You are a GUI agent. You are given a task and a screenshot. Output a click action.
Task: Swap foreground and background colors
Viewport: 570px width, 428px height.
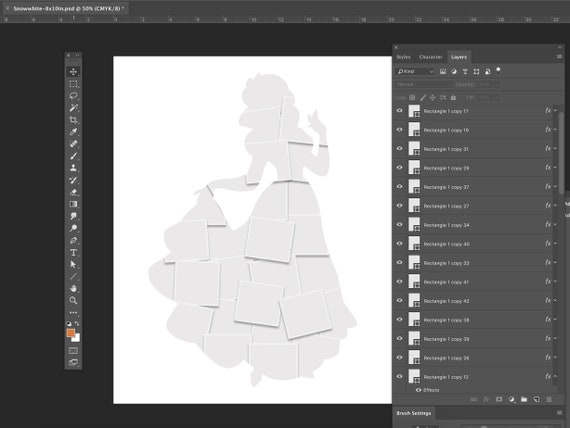(x=77, y=323)
